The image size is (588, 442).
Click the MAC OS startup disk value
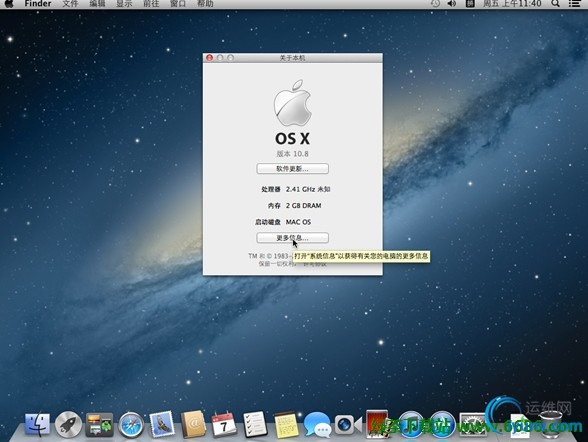pos(298,222)
